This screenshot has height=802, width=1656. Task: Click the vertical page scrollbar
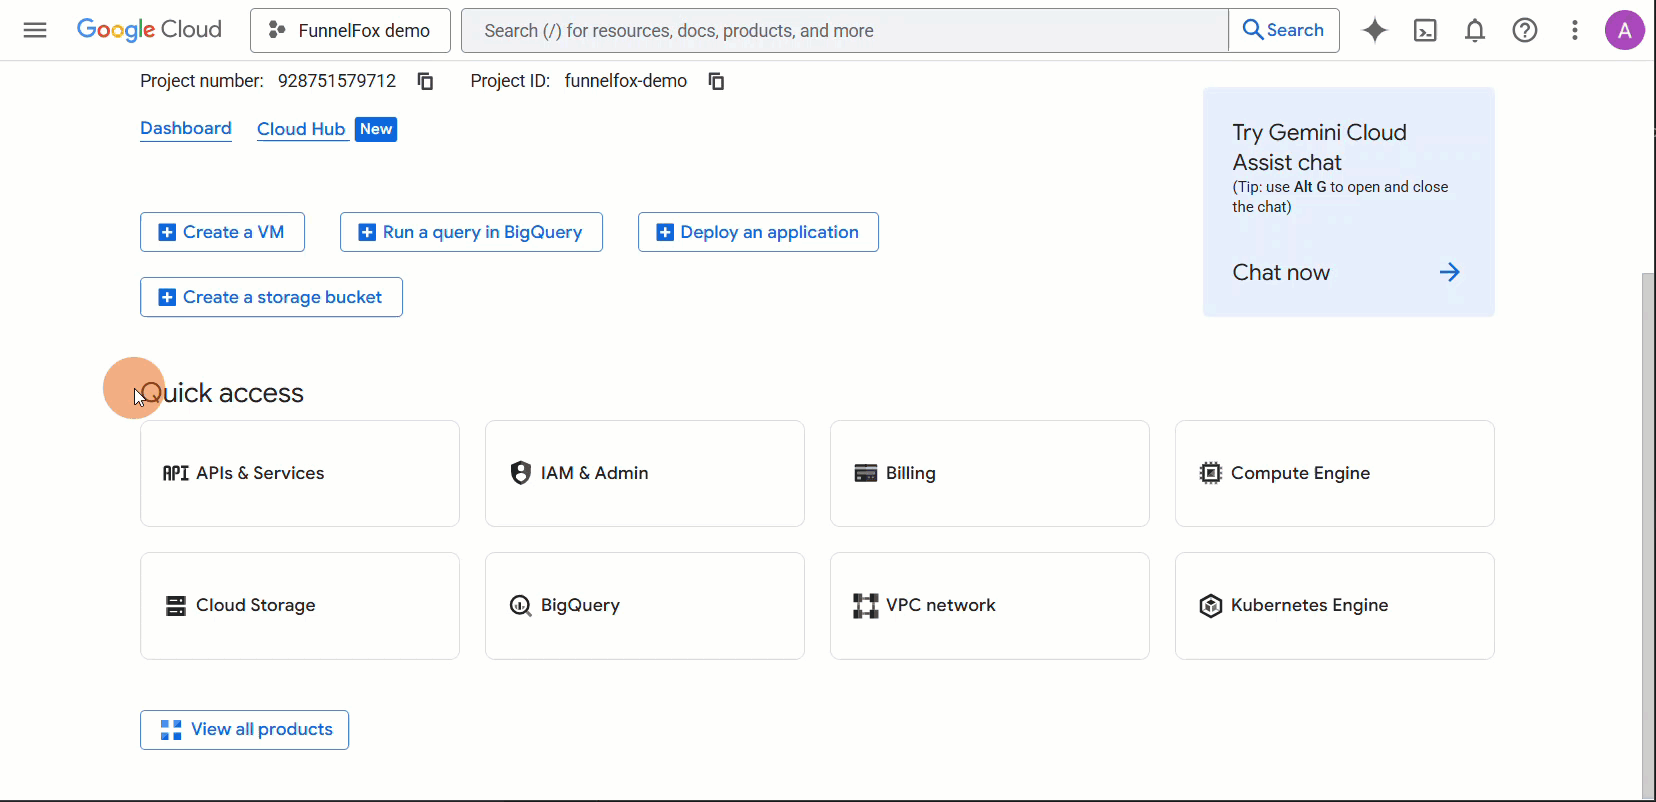tap(1648, 535)
